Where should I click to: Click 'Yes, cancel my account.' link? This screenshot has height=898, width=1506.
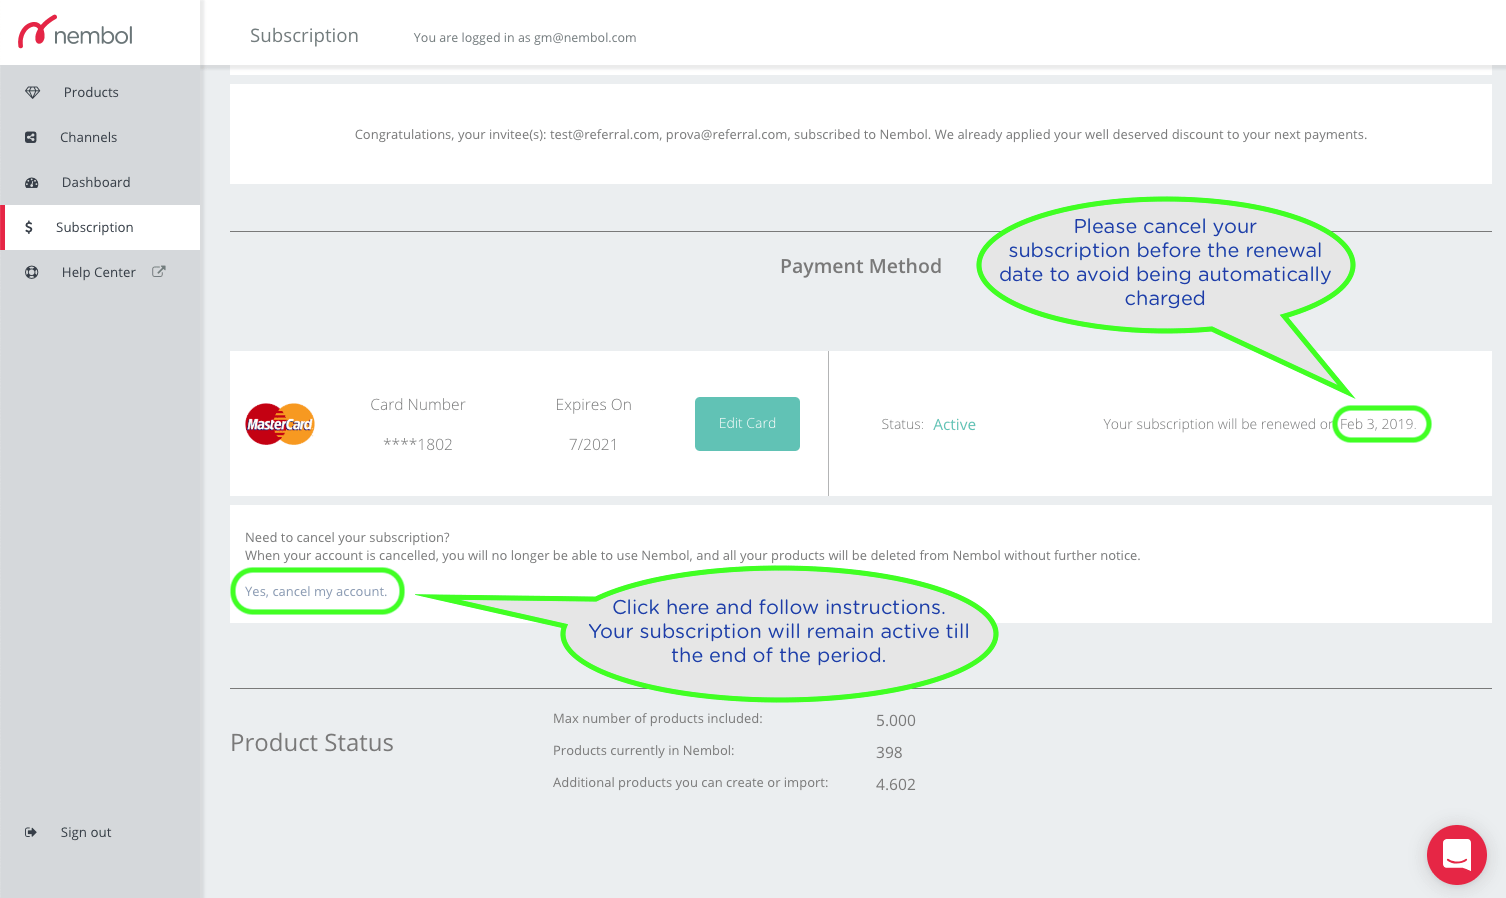coord(316,591)
